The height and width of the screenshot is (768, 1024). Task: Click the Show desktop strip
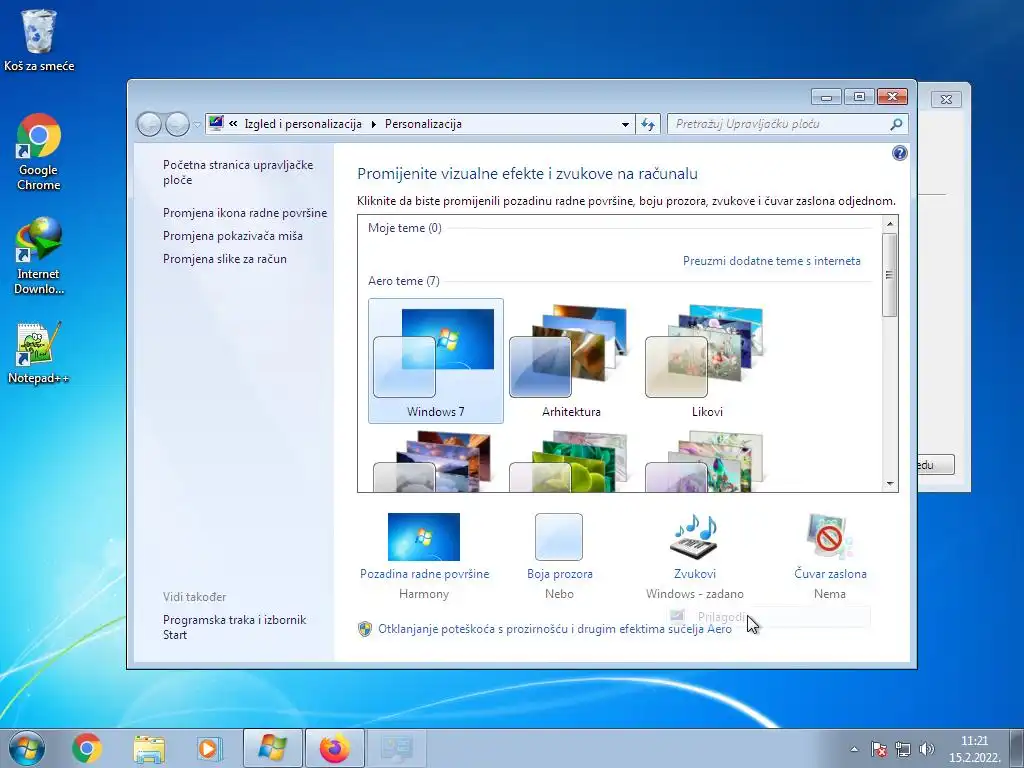tap(1017, 748)
